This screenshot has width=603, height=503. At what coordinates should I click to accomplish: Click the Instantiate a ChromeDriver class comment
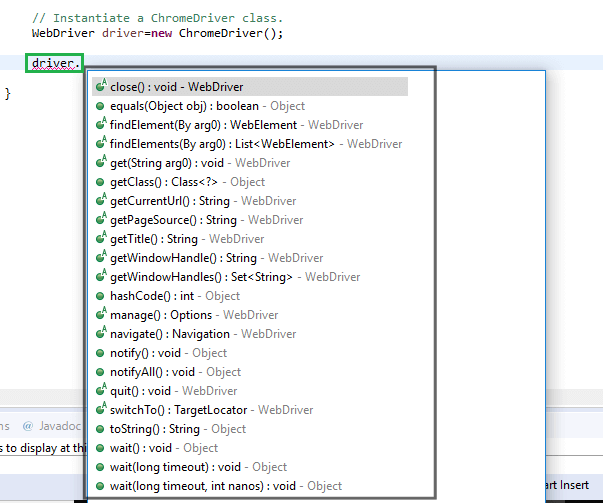[157, 18]
